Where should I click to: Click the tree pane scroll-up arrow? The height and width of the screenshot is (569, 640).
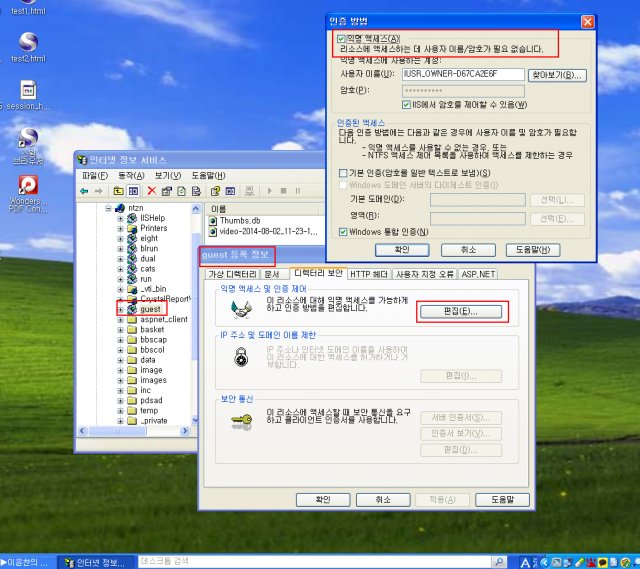coord(196,209)
